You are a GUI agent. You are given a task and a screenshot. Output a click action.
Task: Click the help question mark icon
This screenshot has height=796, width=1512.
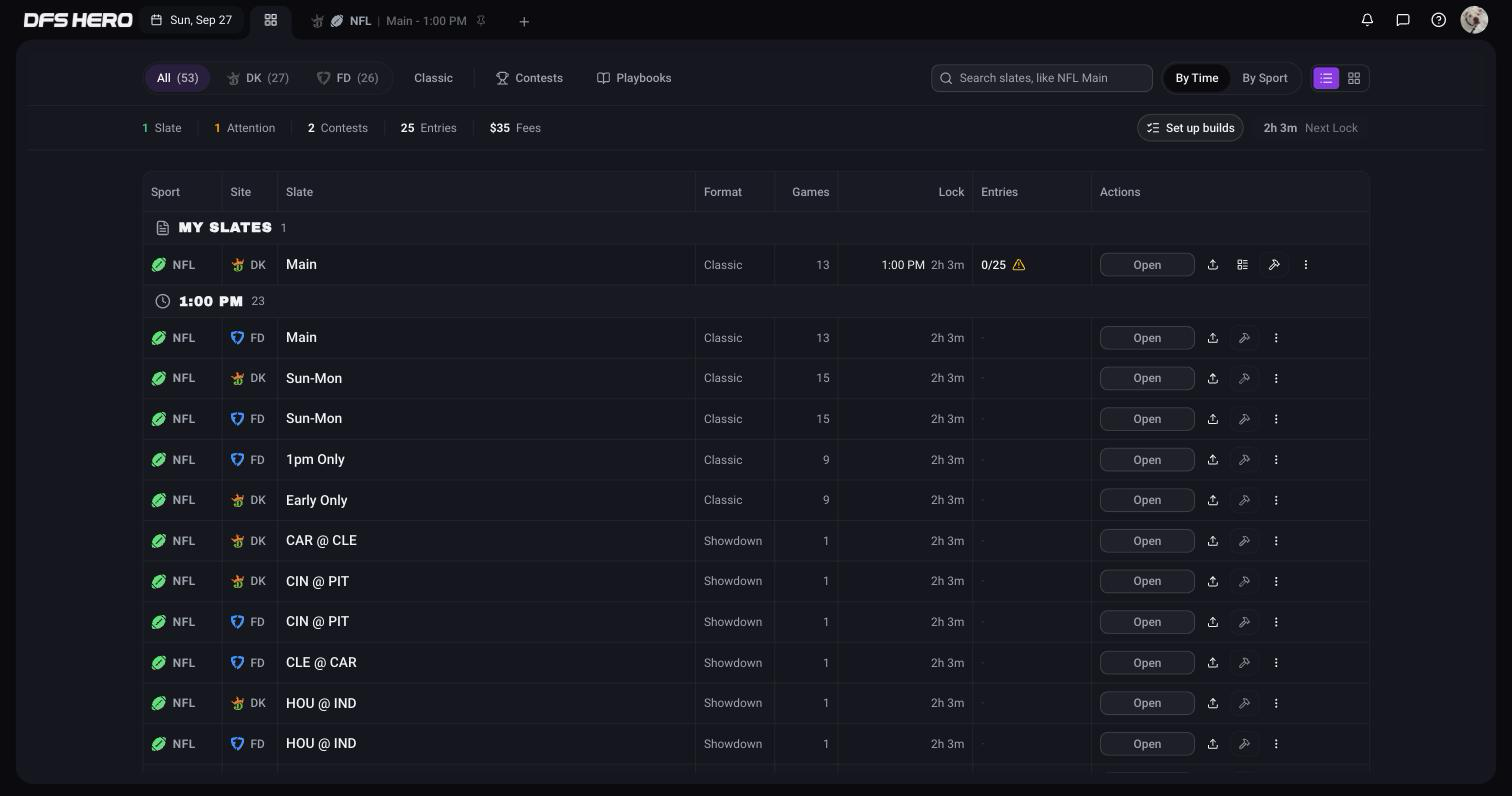(1438, 20)
